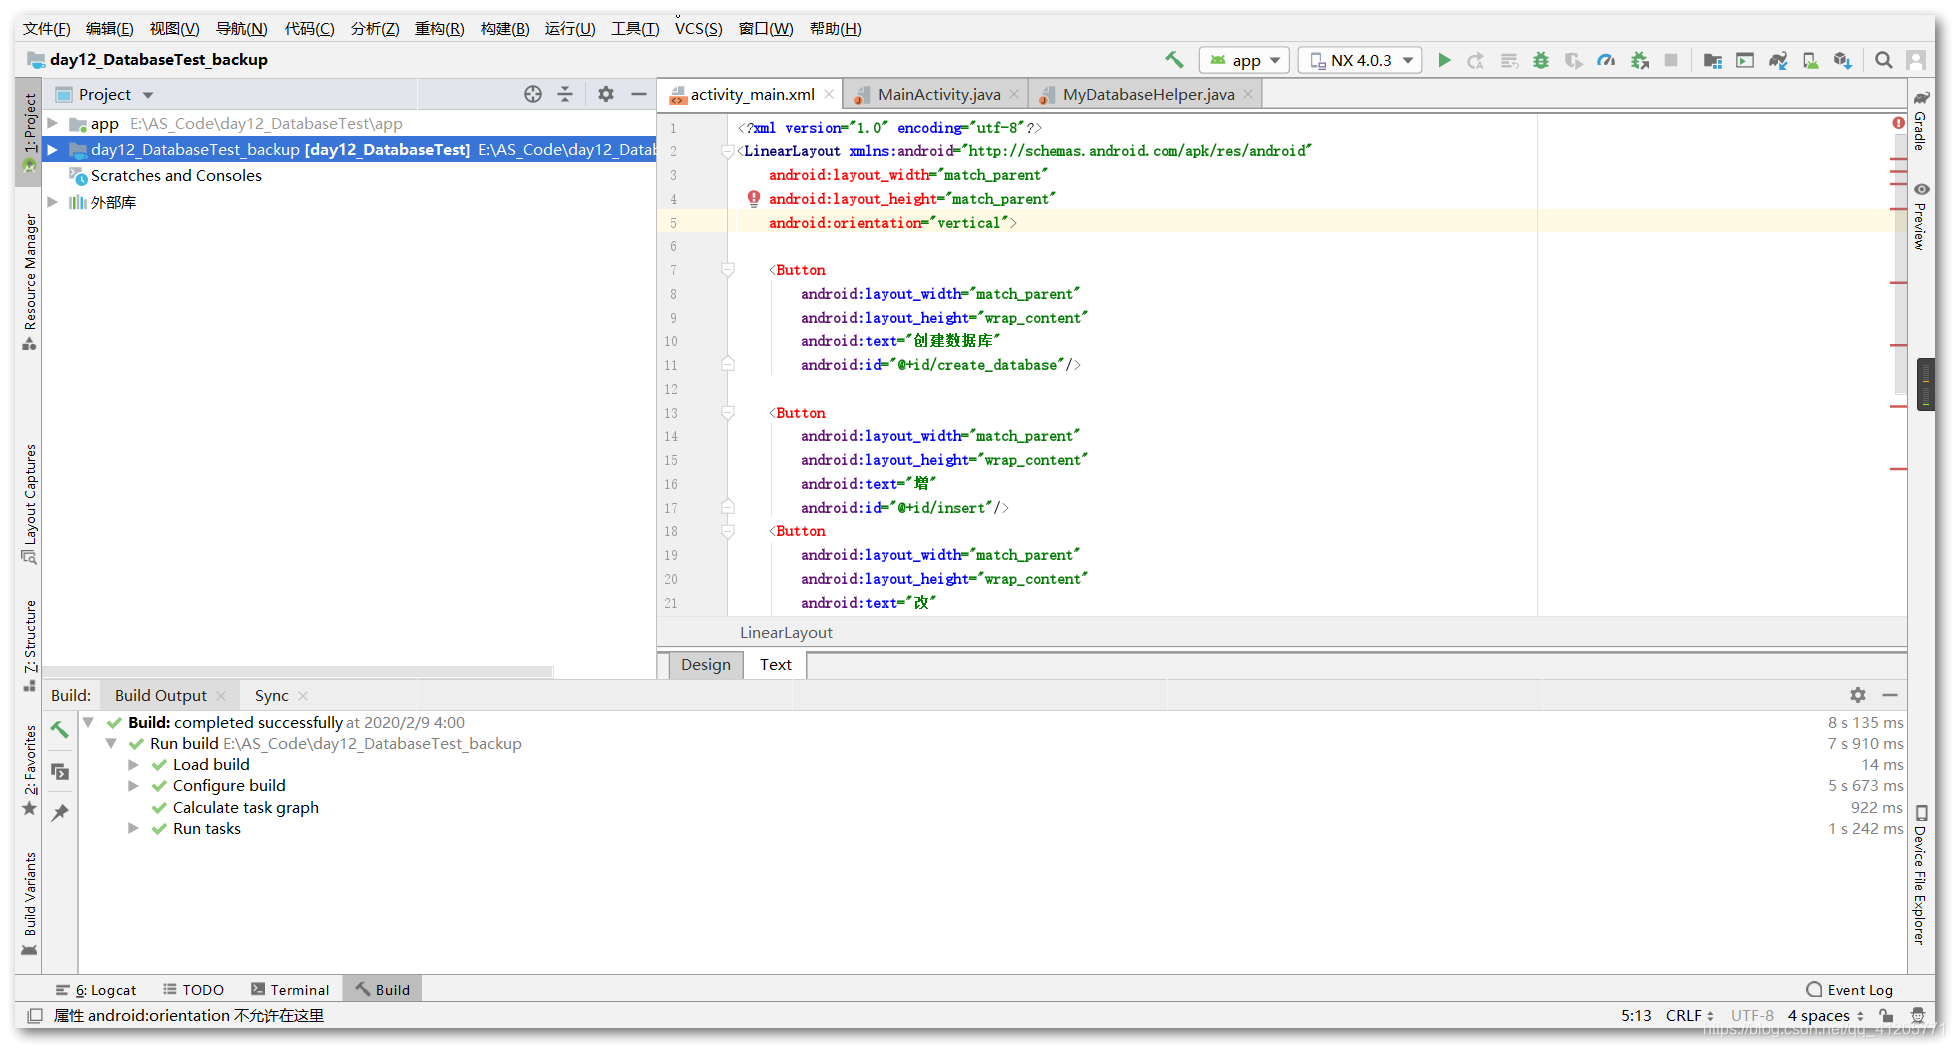Open the VCS(S) menu
This screenshot has width=1955, height=1048.
point(698,28)
